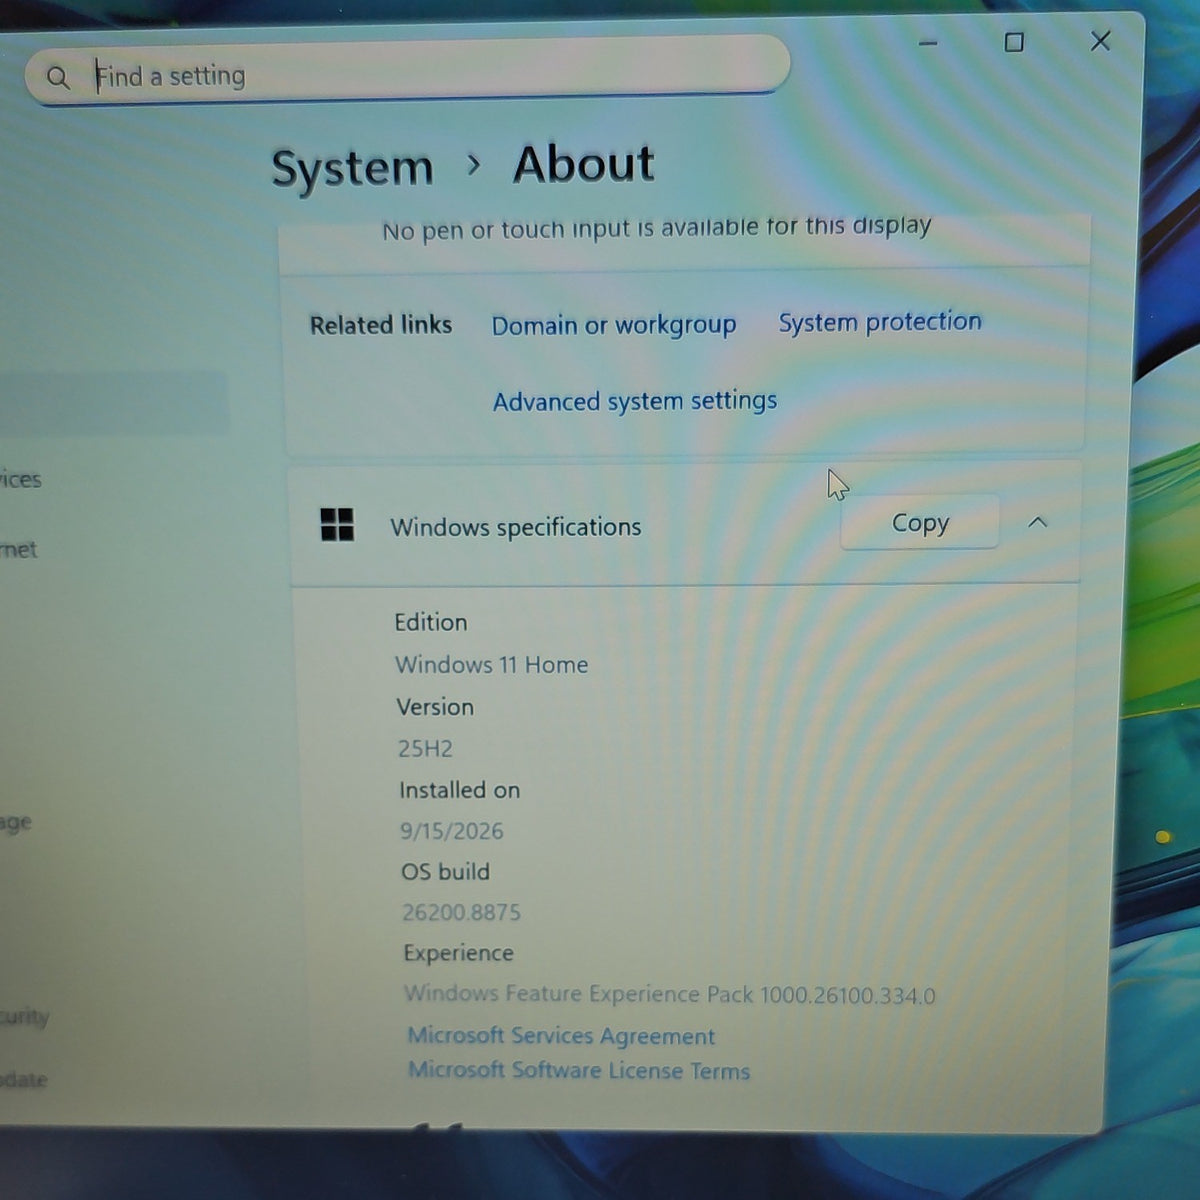Click the Related links label
Screen dimensions: 1200x1200
coord(381,325)
